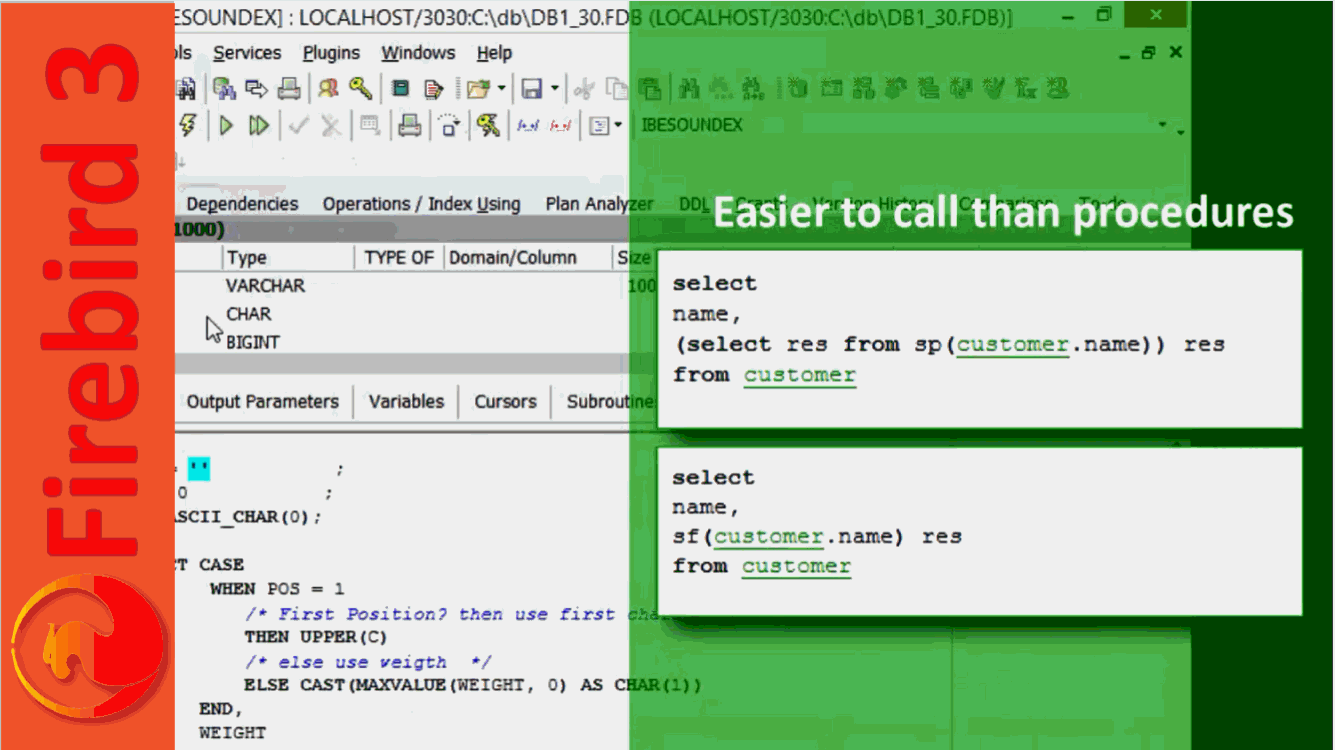Select the CHAR type cell
This screenshot has width=1335, height=750.
[249, 314]
